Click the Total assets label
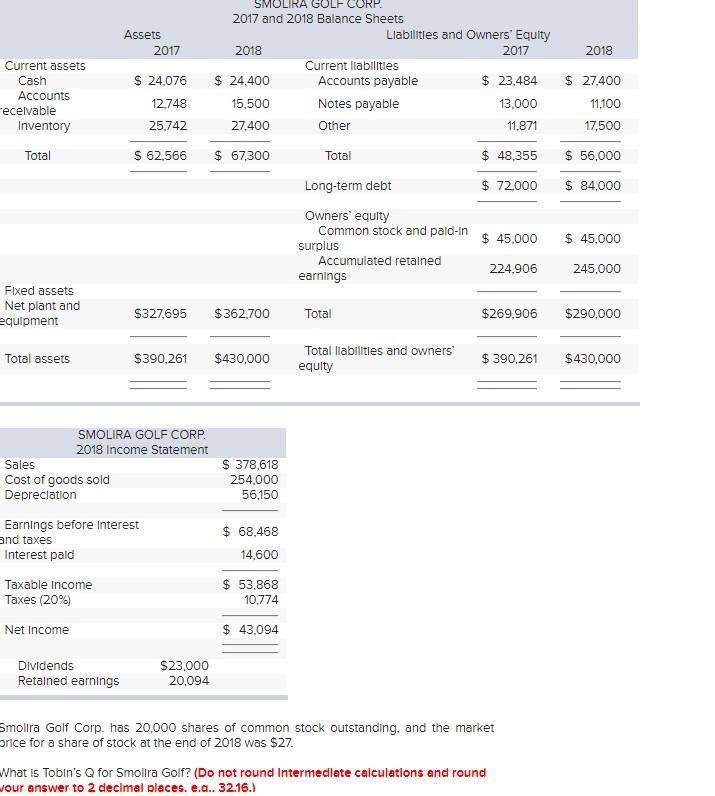Viewport: 715px width, 796px height. click(37, 358)
